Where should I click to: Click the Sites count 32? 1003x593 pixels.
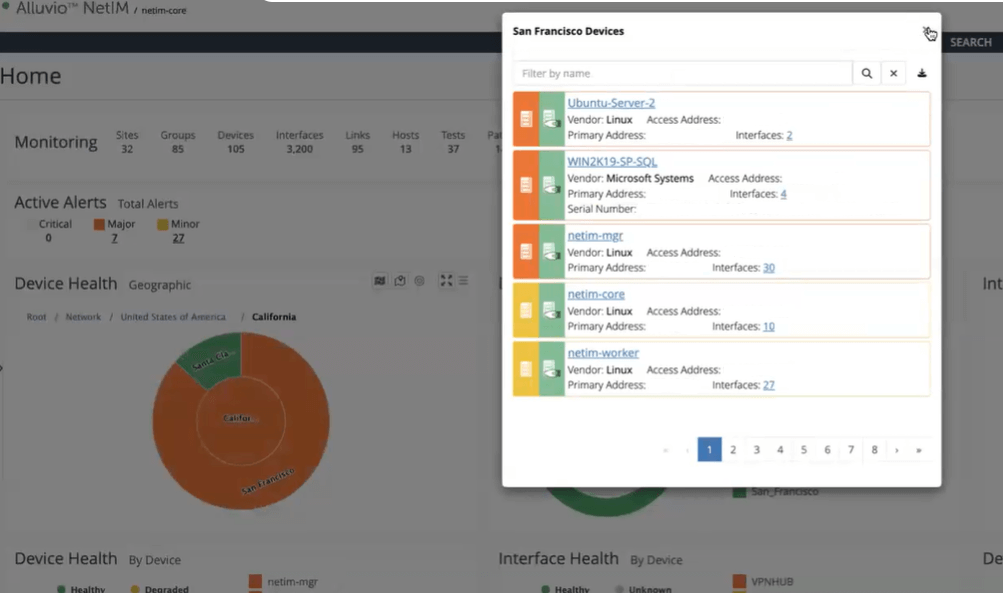pyautogui.click(x=127, y=149)
